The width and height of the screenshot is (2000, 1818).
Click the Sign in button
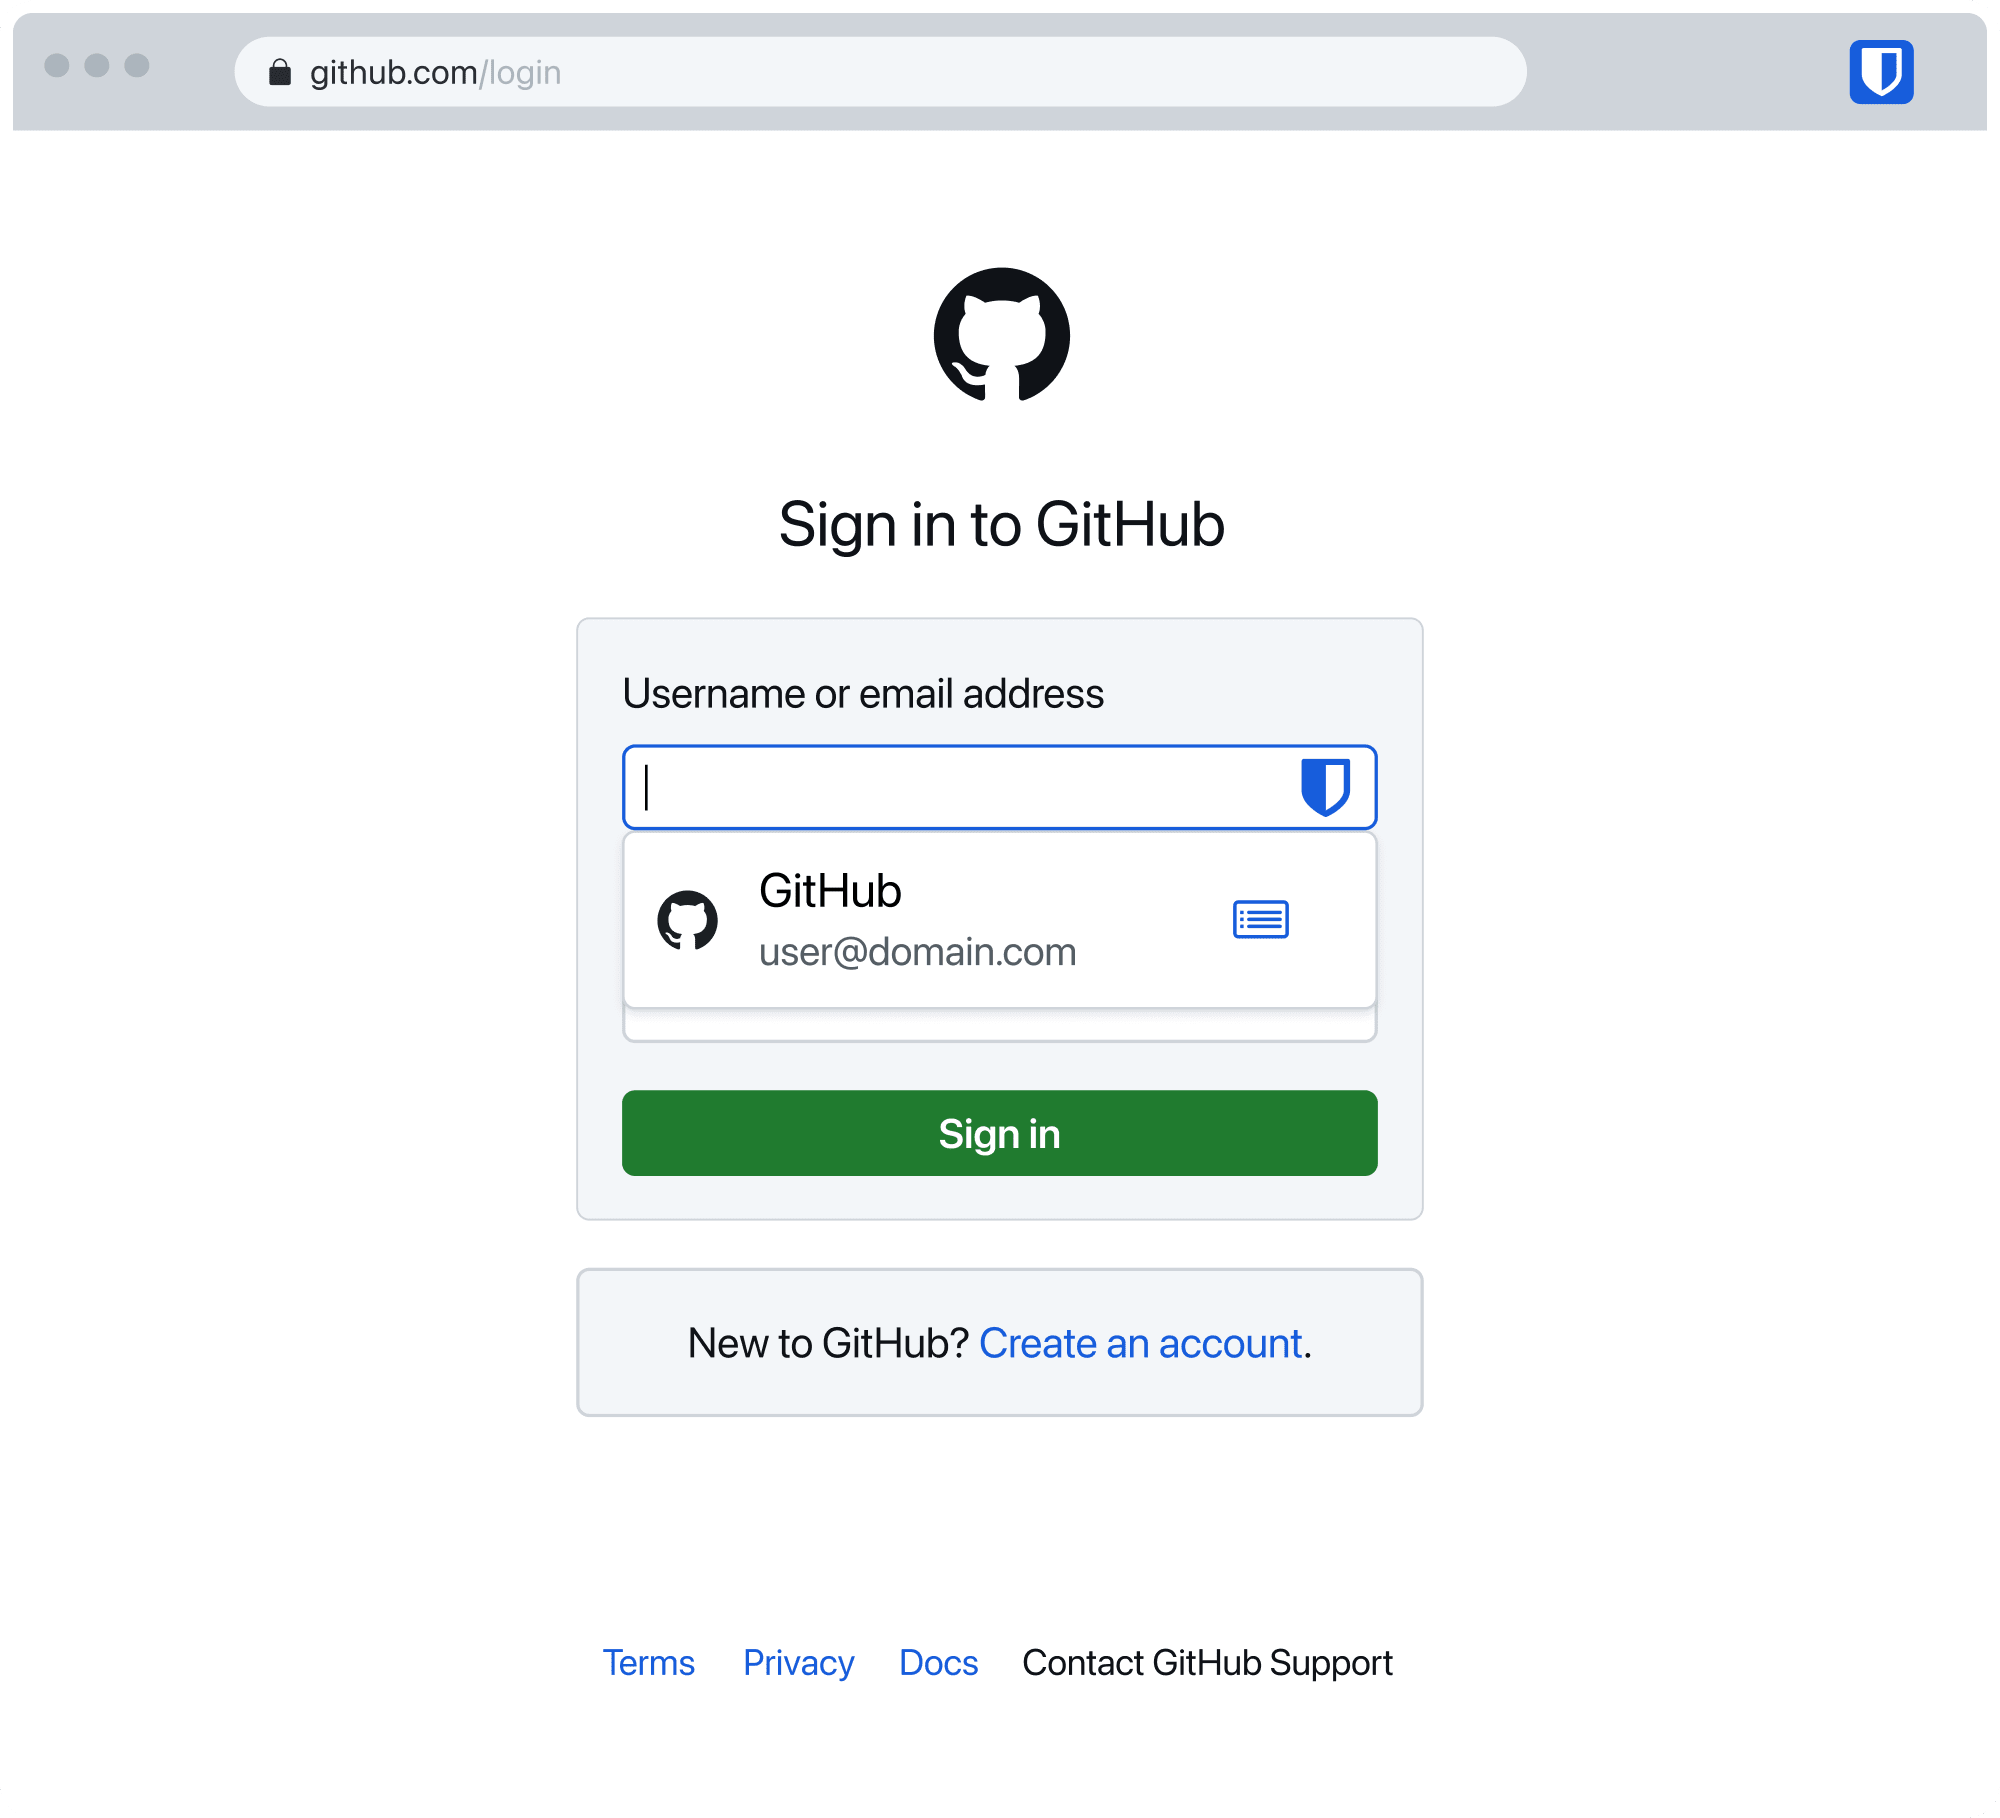click(998, 1134)
